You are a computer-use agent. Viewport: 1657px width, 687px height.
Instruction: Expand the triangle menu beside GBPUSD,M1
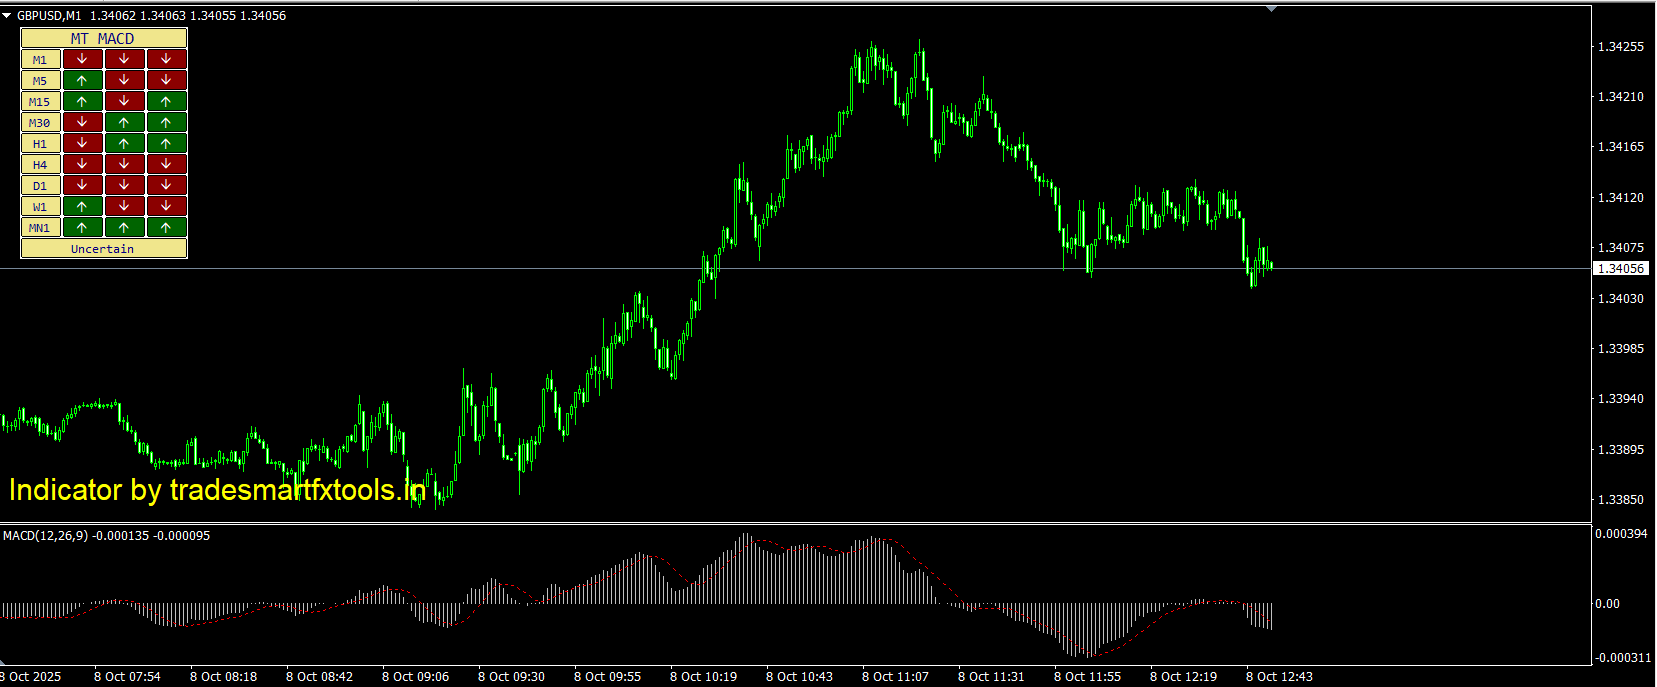pos(7,16)
